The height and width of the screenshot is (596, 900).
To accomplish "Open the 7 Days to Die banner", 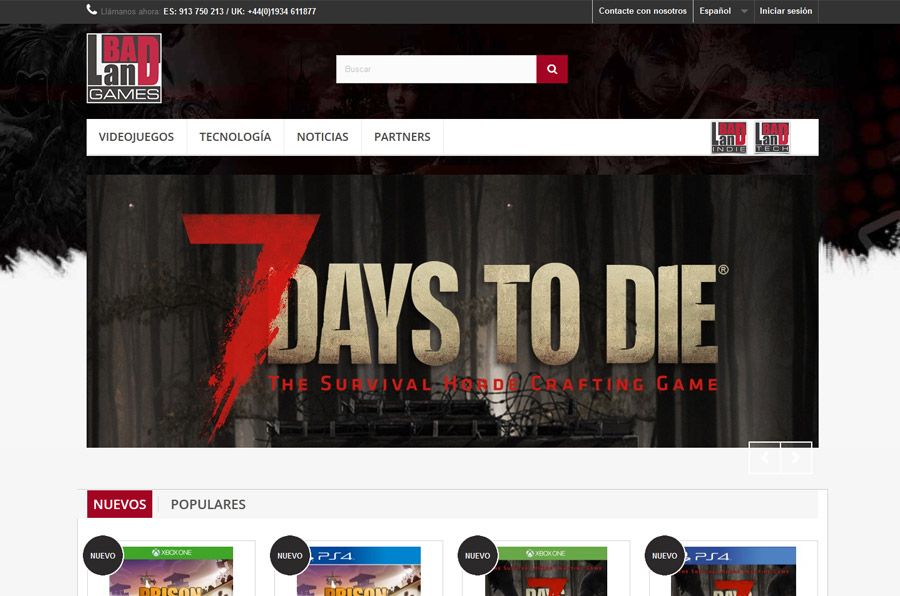I will pyautogui.click(x=452, y=311).
